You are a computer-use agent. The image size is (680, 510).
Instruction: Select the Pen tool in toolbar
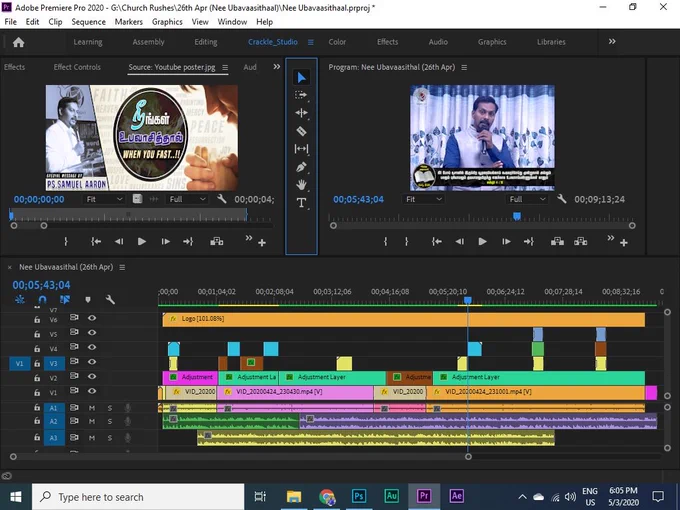click(301, 167)
